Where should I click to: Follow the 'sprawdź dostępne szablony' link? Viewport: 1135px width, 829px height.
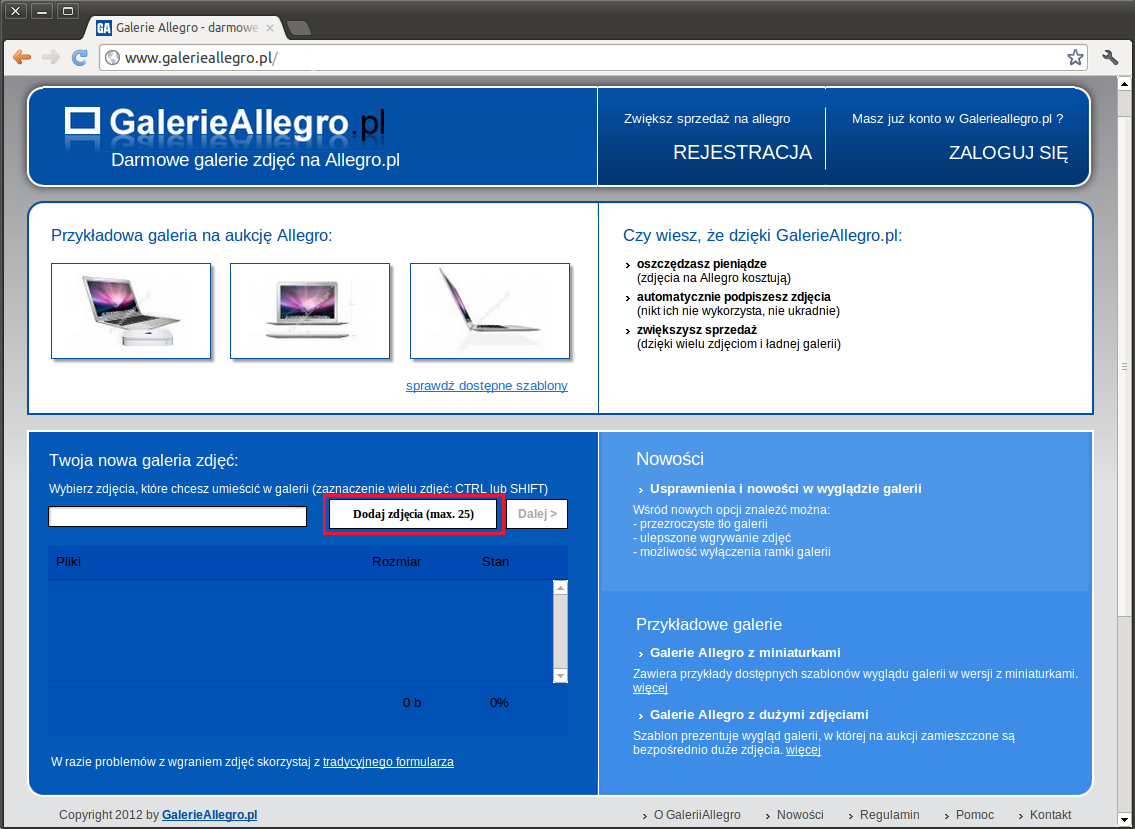click(486, 386)
